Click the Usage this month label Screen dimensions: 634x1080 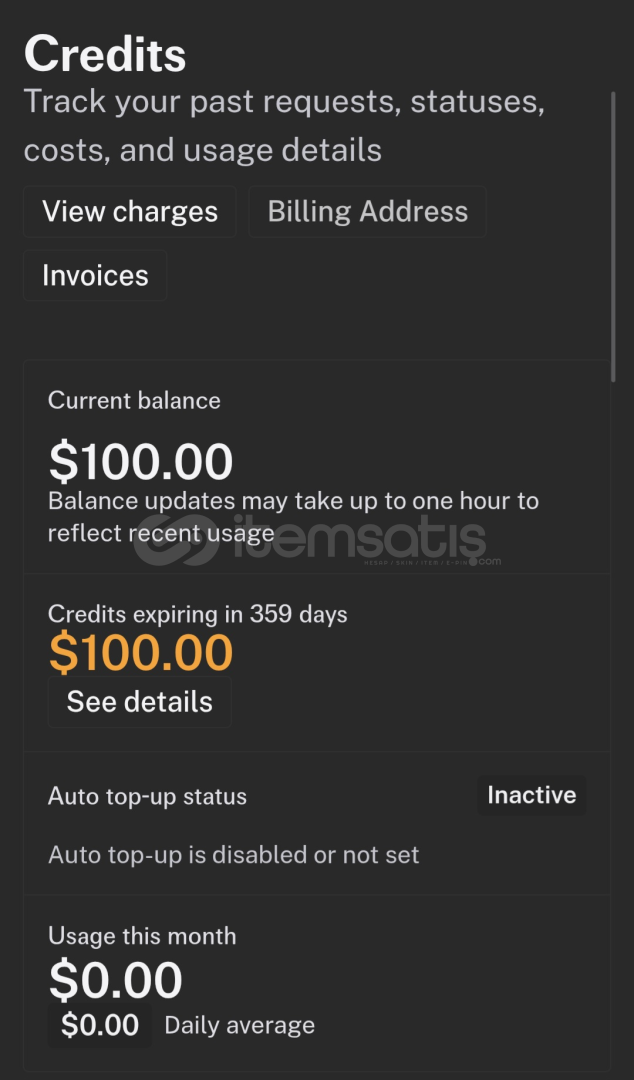142,937
